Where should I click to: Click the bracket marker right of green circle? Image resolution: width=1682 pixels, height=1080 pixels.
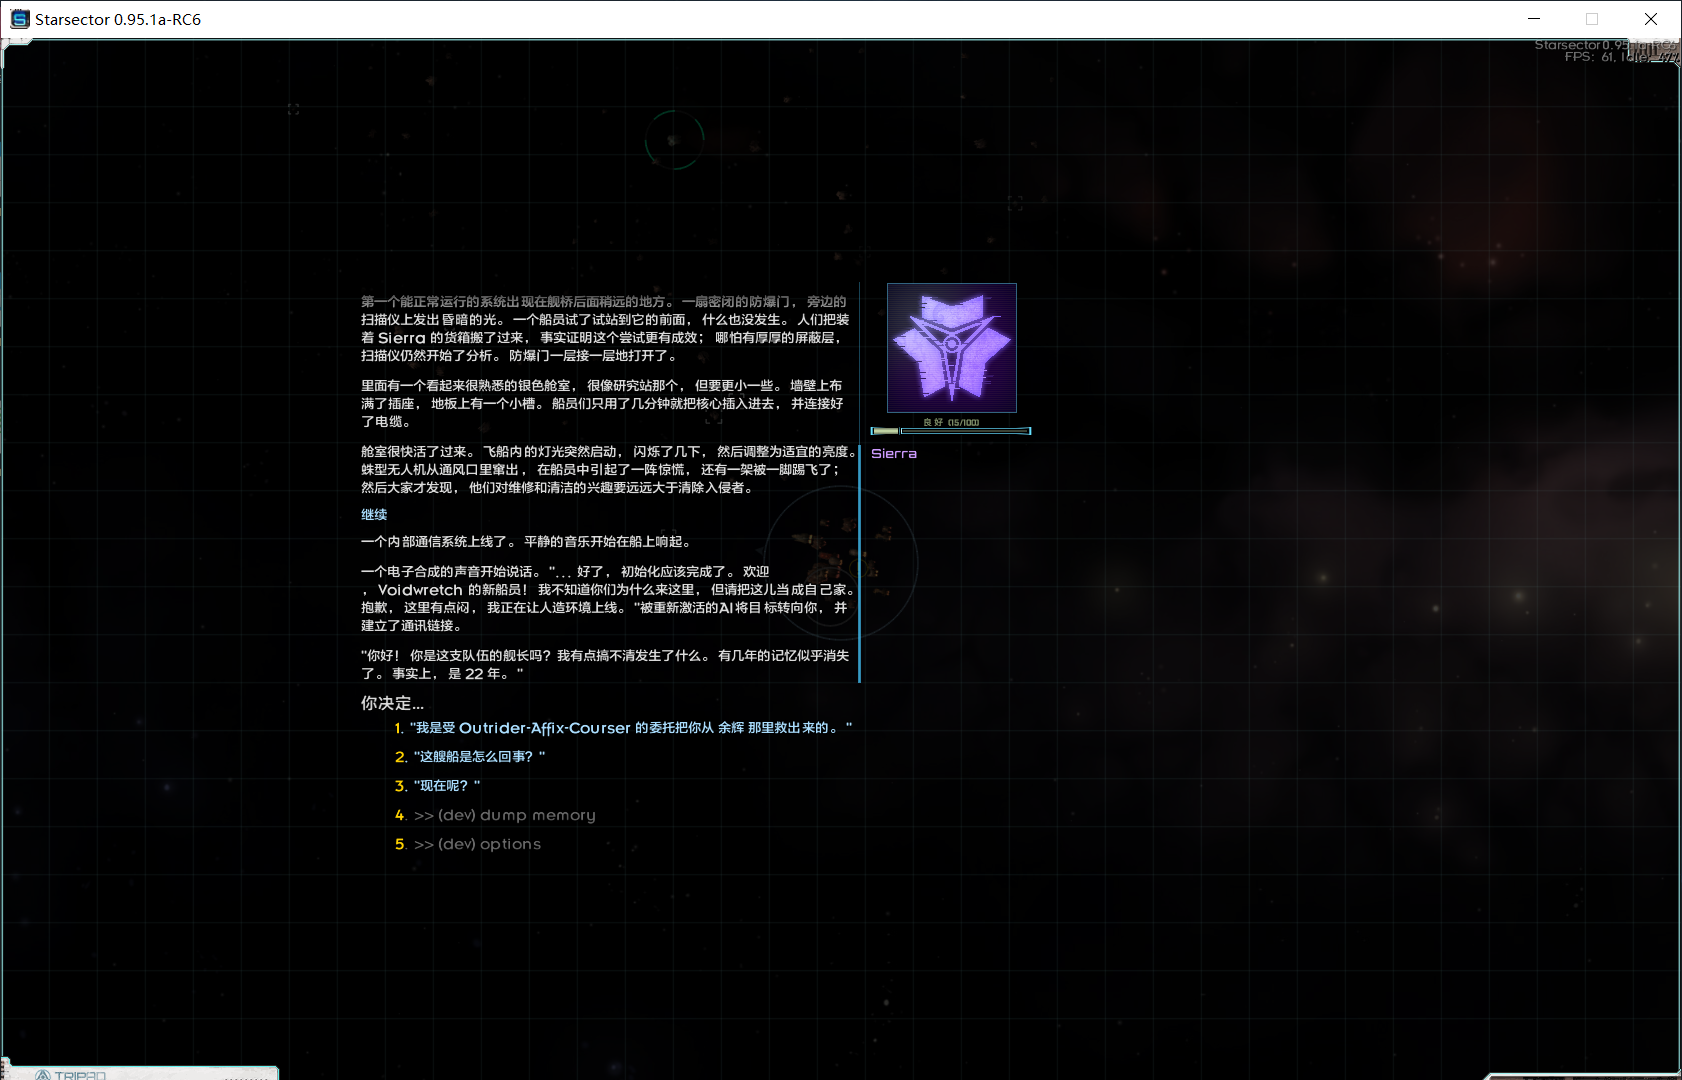(1015, 203)
